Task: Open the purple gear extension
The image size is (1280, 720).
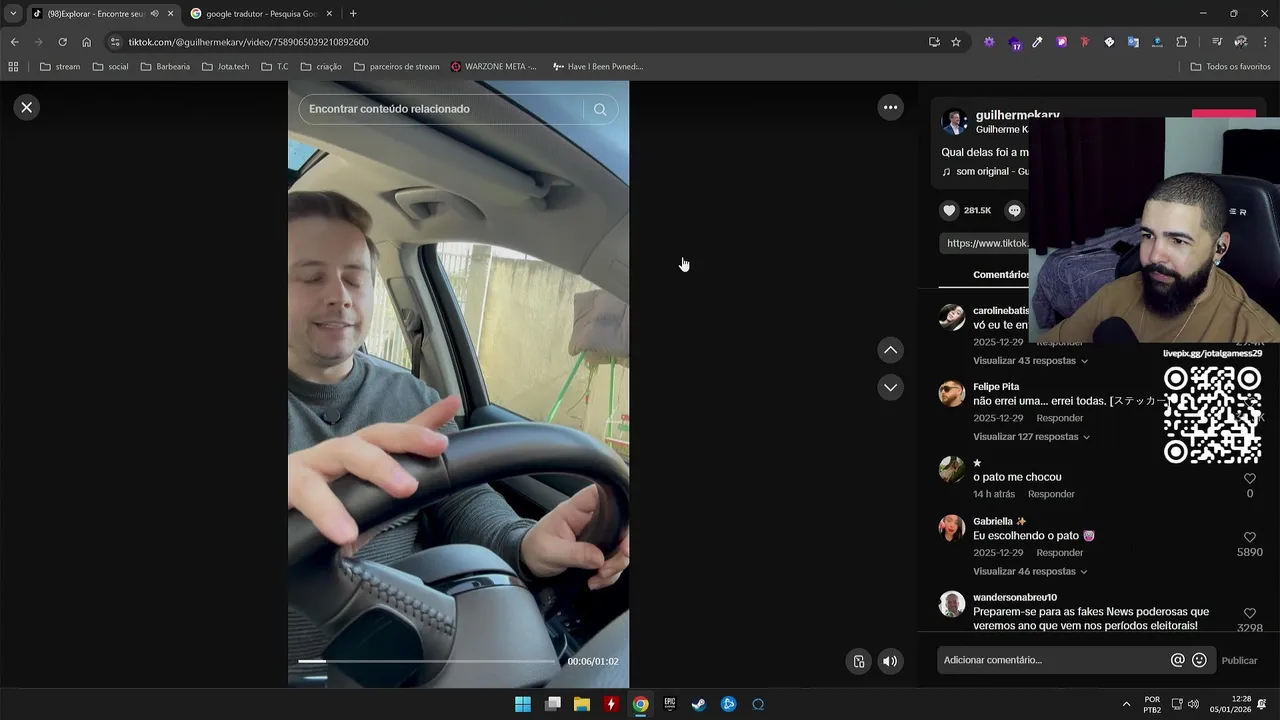Action: pos(989,42)
